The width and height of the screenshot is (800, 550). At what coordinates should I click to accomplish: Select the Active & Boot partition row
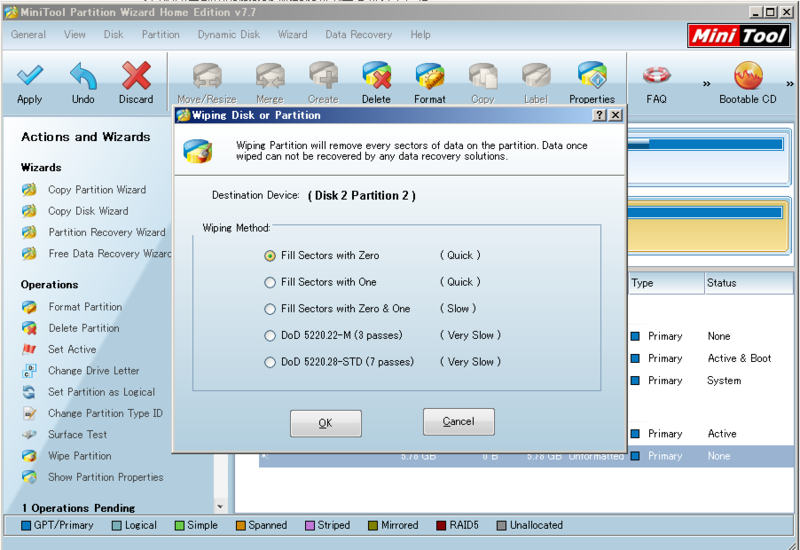tap(710, 359)
